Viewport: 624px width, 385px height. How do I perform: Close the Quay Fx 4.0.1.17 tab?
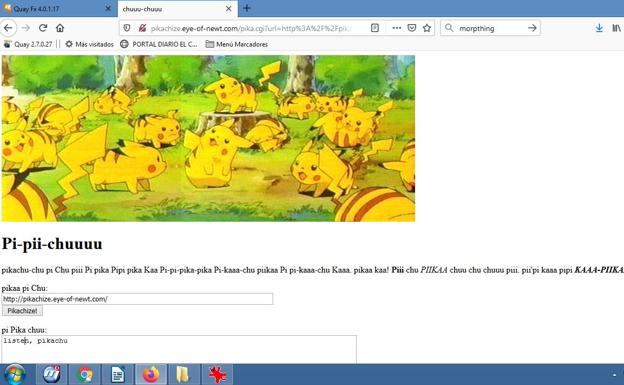[x=108, y=8]
